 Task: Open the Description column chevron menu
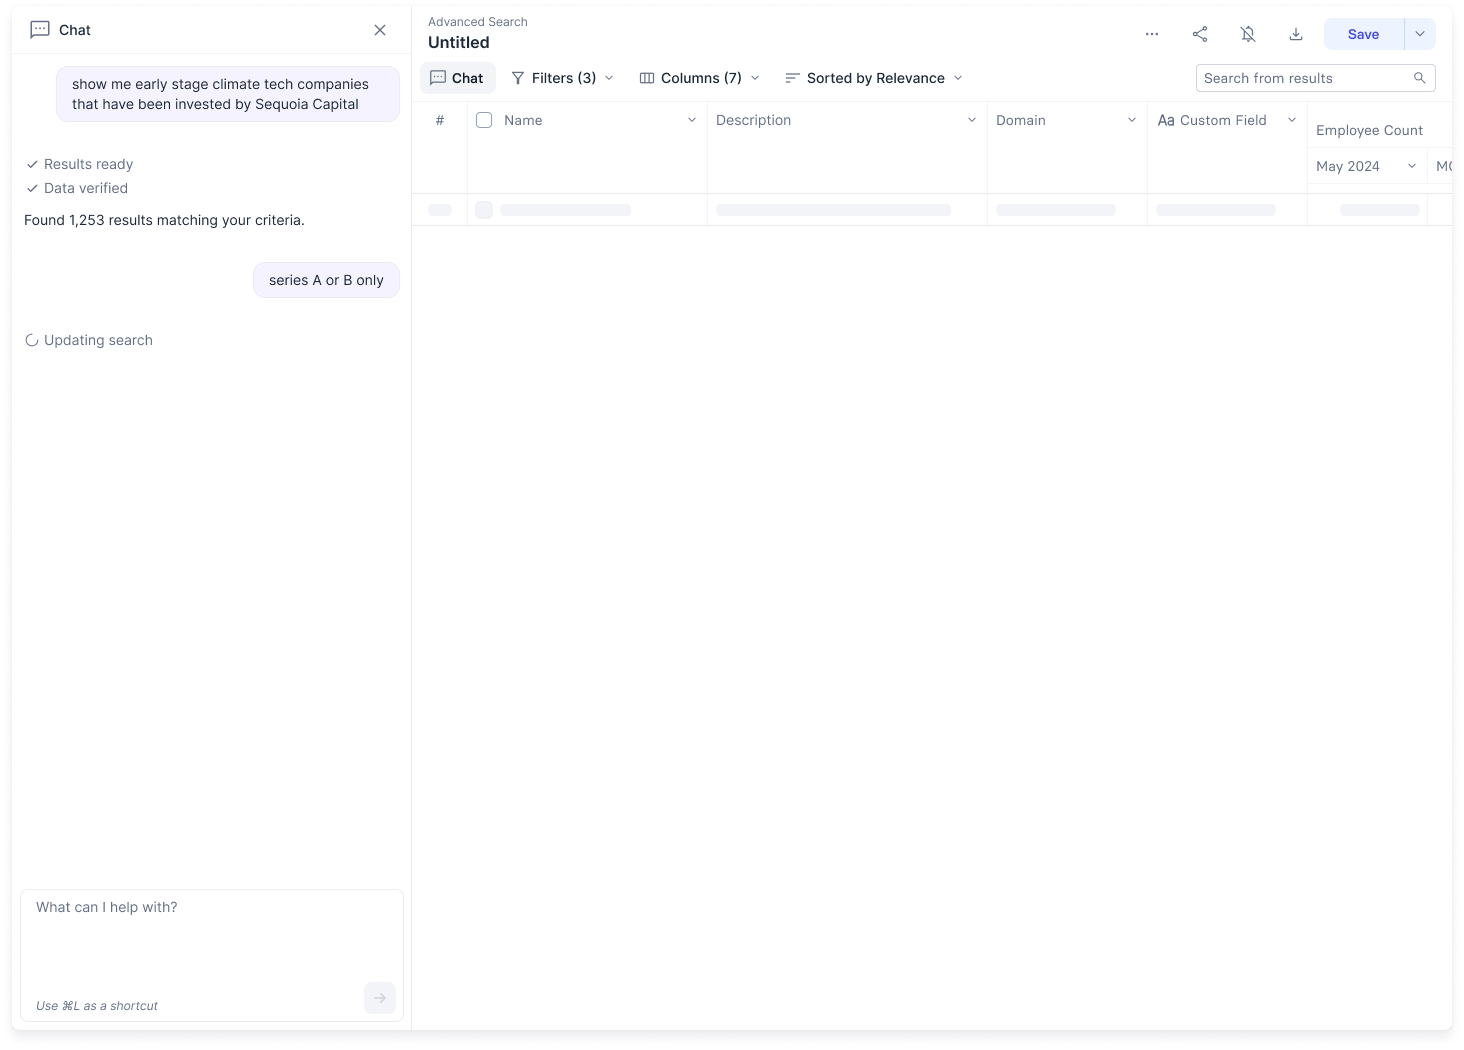coord(971,120)
